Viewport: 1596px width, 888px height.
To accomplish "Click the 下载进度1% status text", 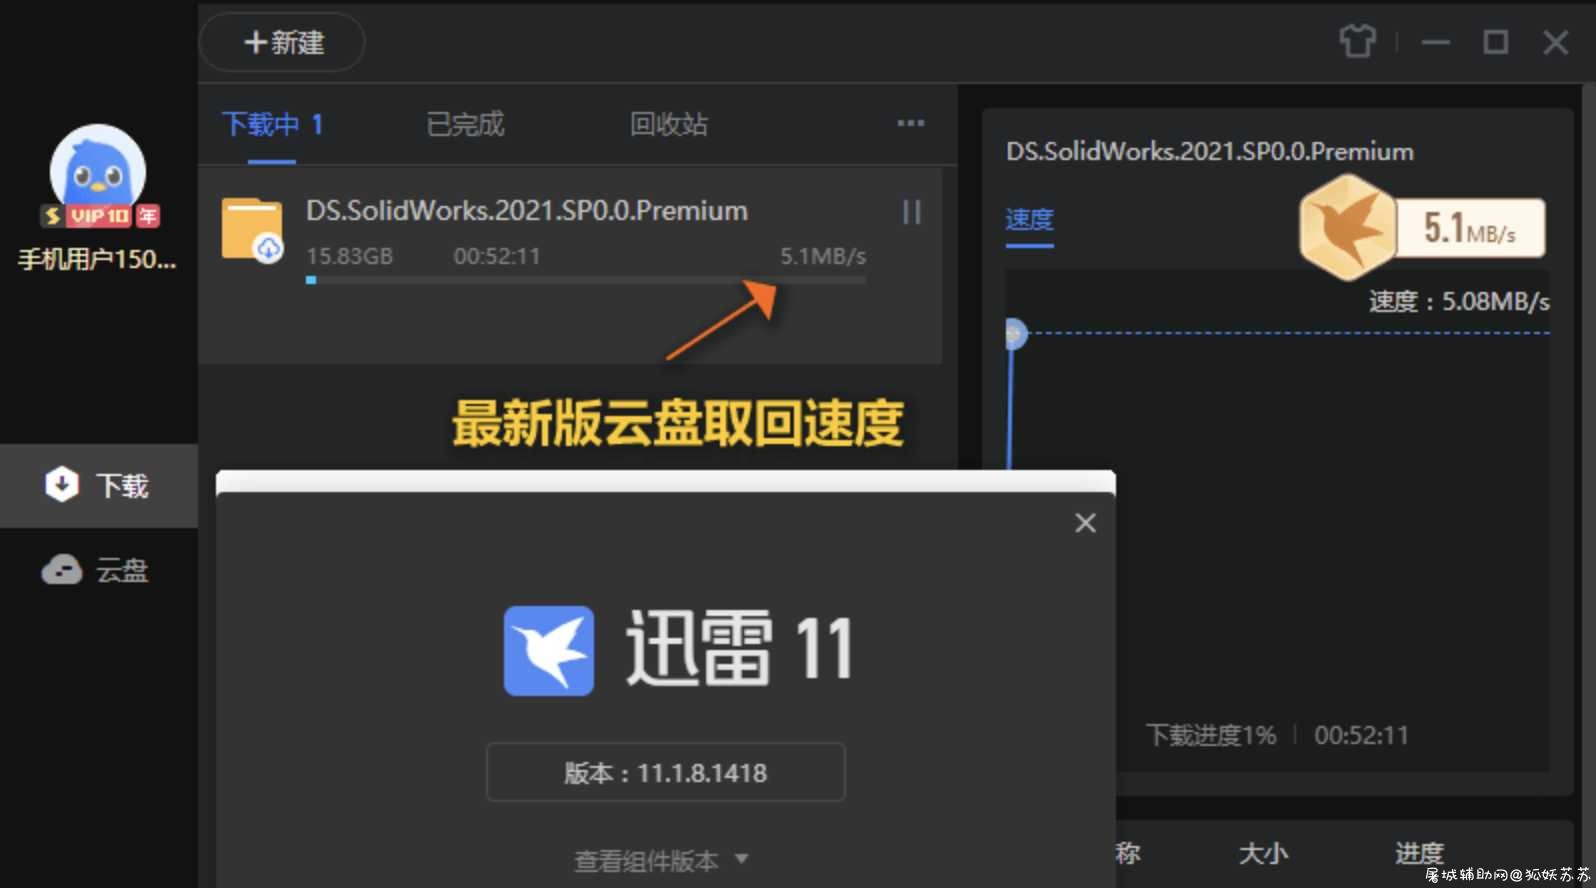I will click(x=1211, y=736).
